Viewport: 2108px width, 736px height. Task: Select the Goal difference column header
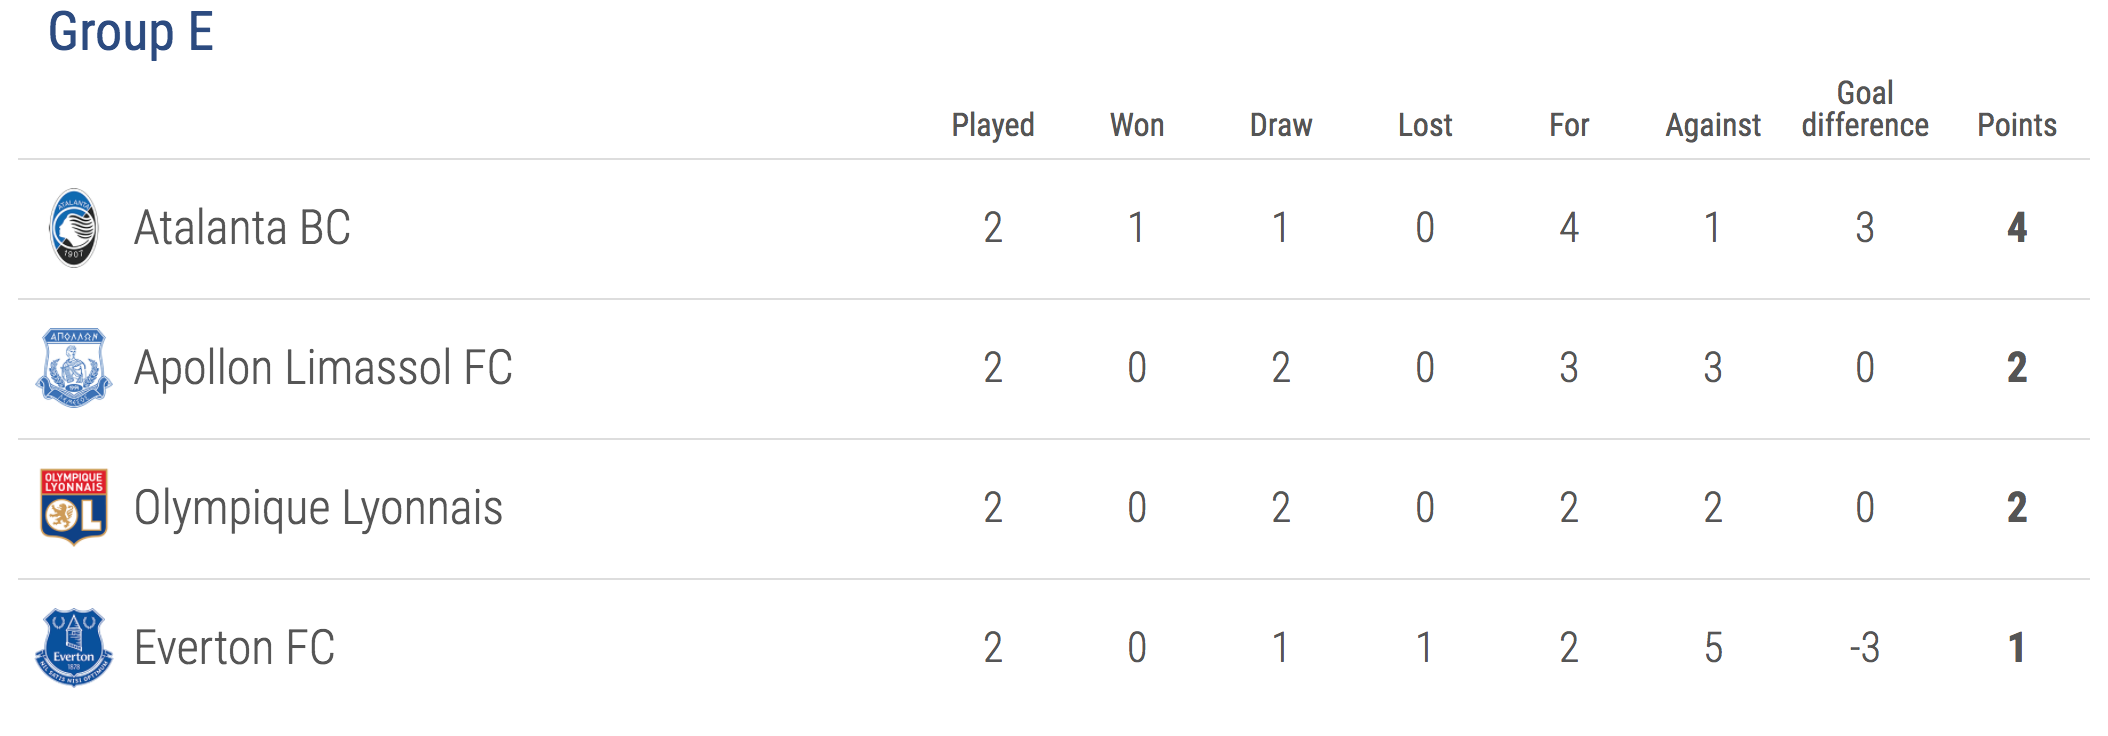[1865, 109]
